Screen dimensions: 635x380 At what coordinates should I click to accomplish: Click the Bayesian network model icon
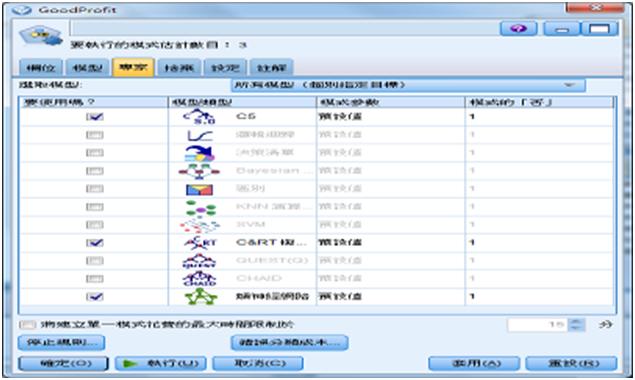[199, 171]
